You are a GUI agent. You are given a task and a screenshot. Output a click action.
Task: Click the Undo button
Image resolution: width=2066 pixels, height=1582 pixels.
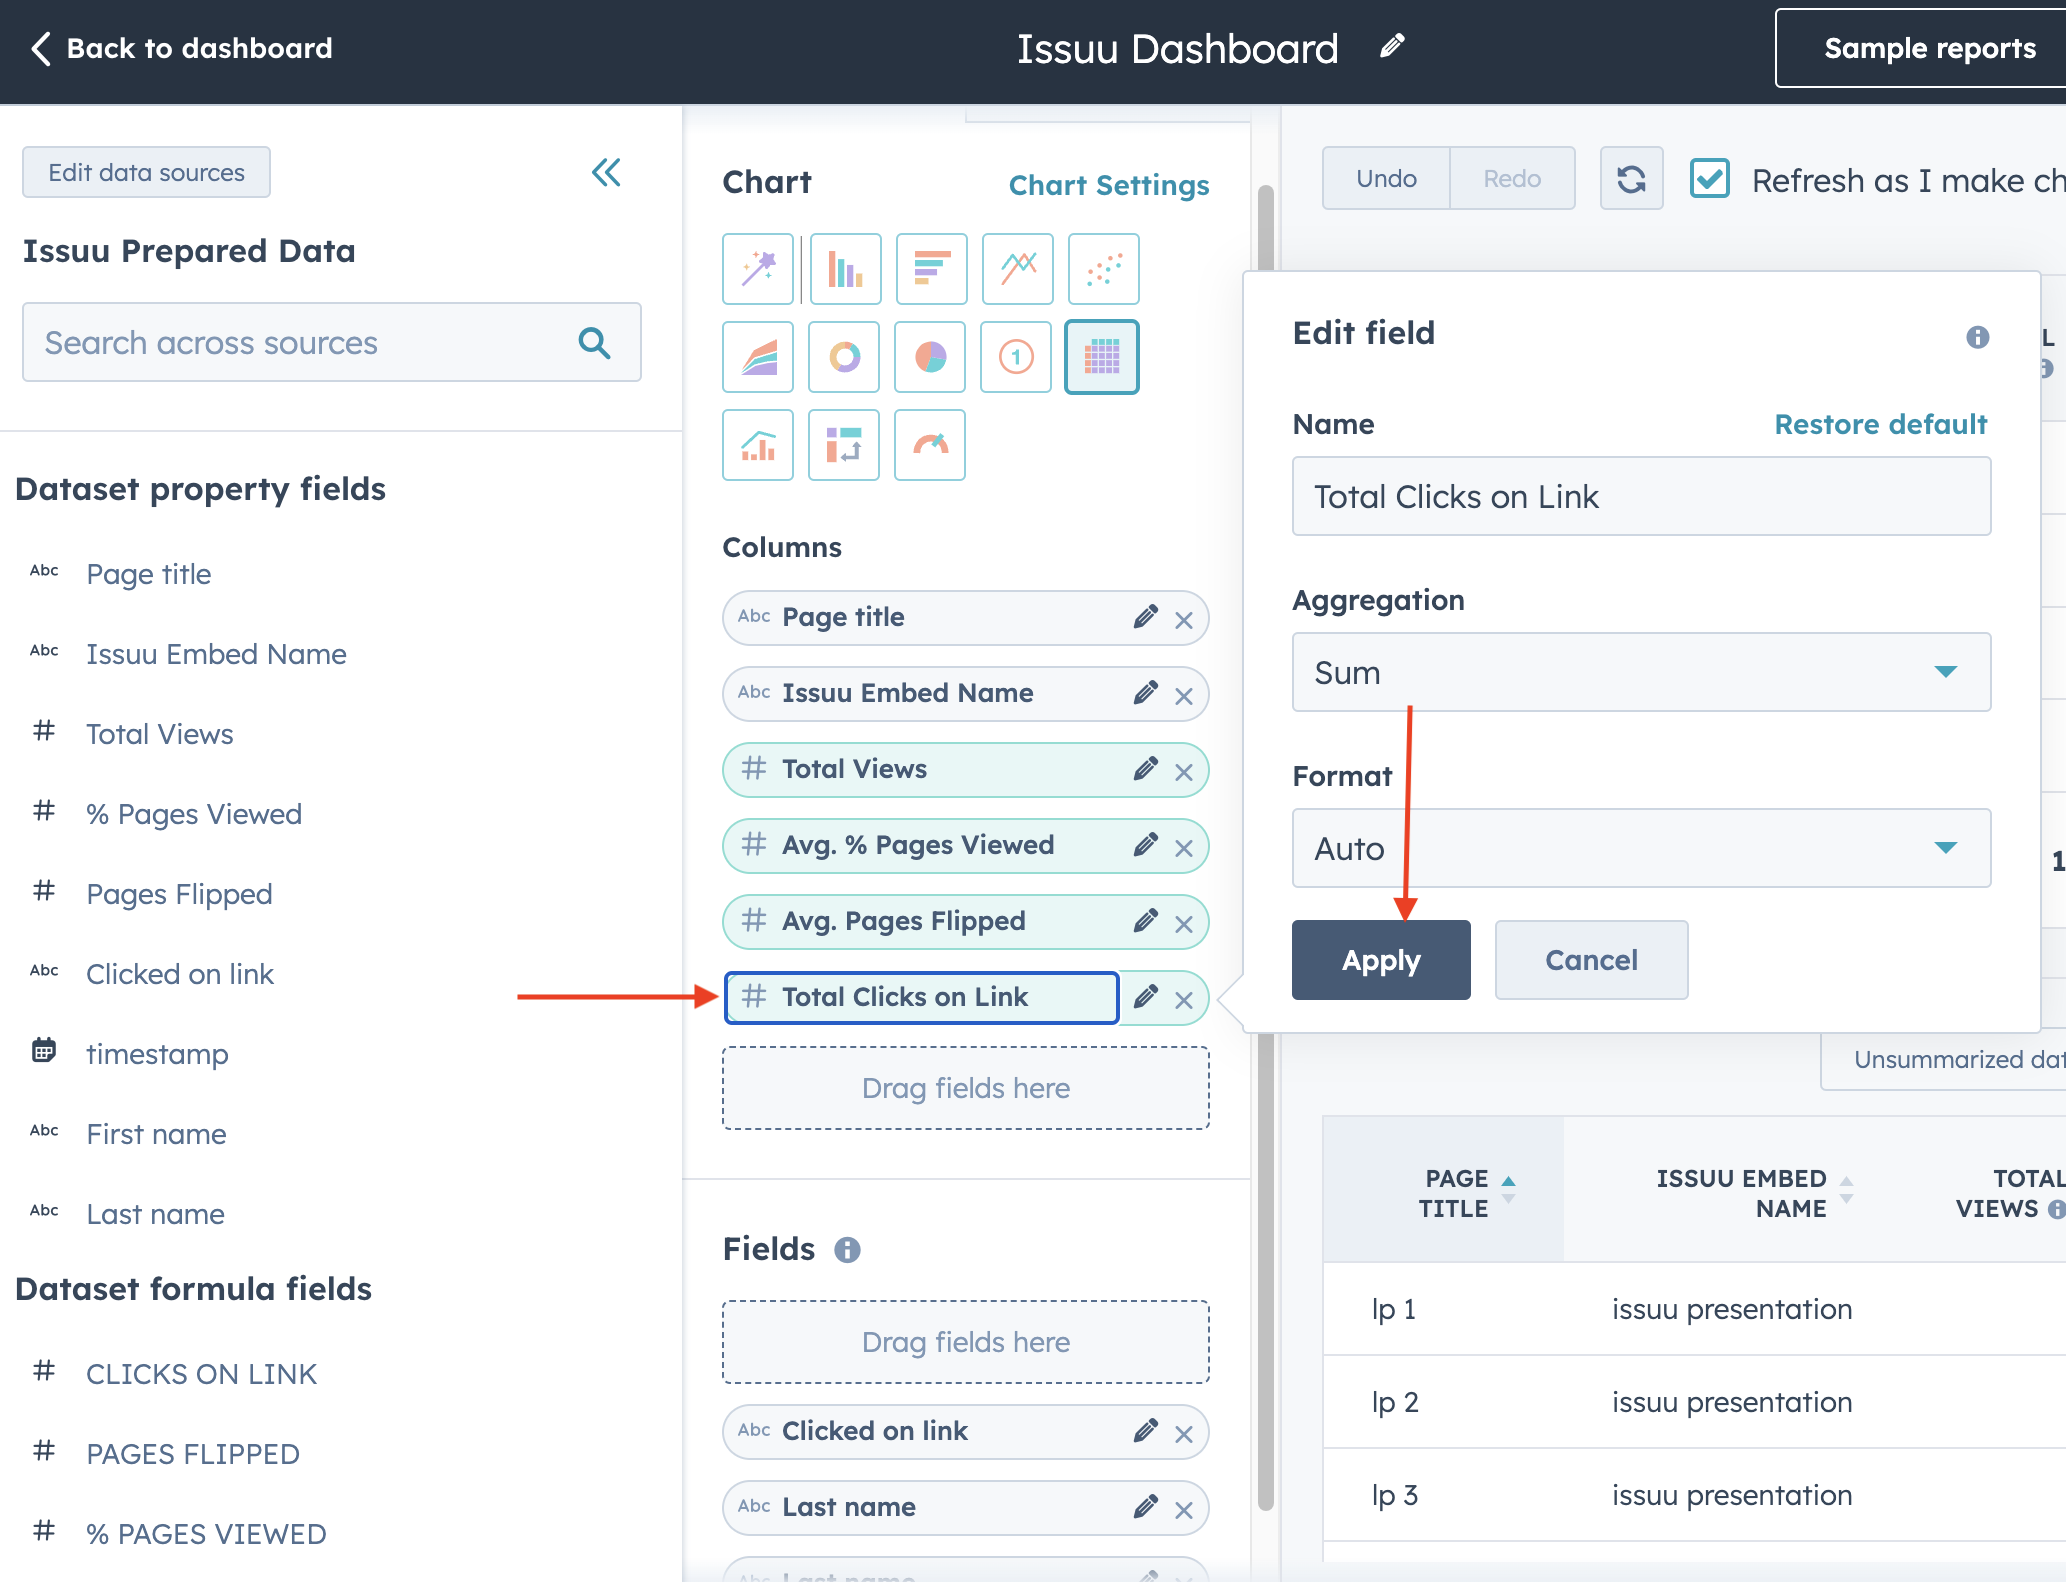pyautogui.click(x=1386, y=179)
